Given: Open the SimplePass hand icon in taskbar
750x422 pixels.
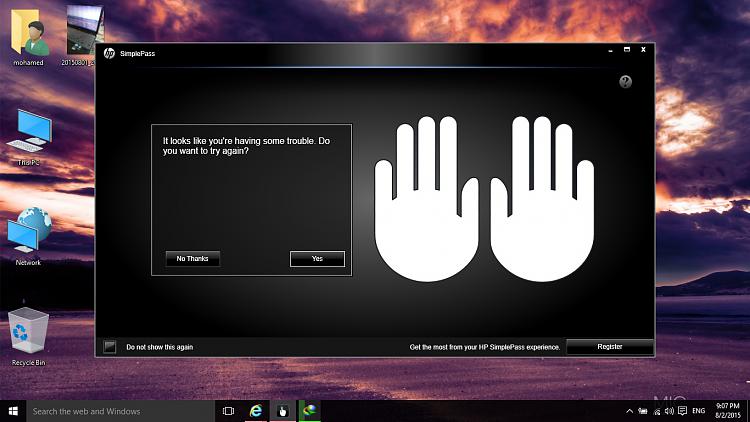Looking at the screenshot, I should (x=283, y=411).
